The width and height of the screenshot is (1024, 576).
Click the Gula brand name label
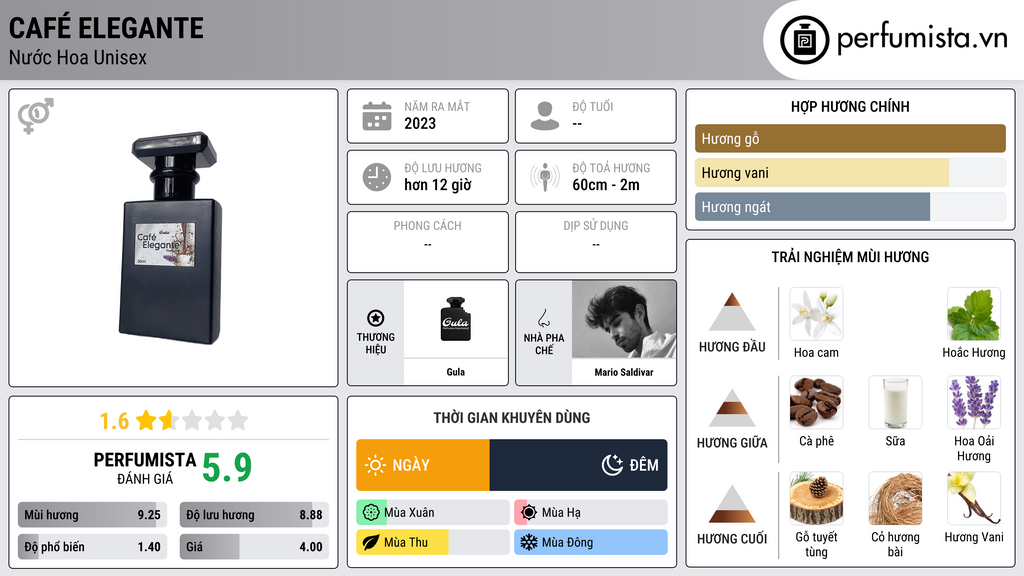tap(455, 372)
